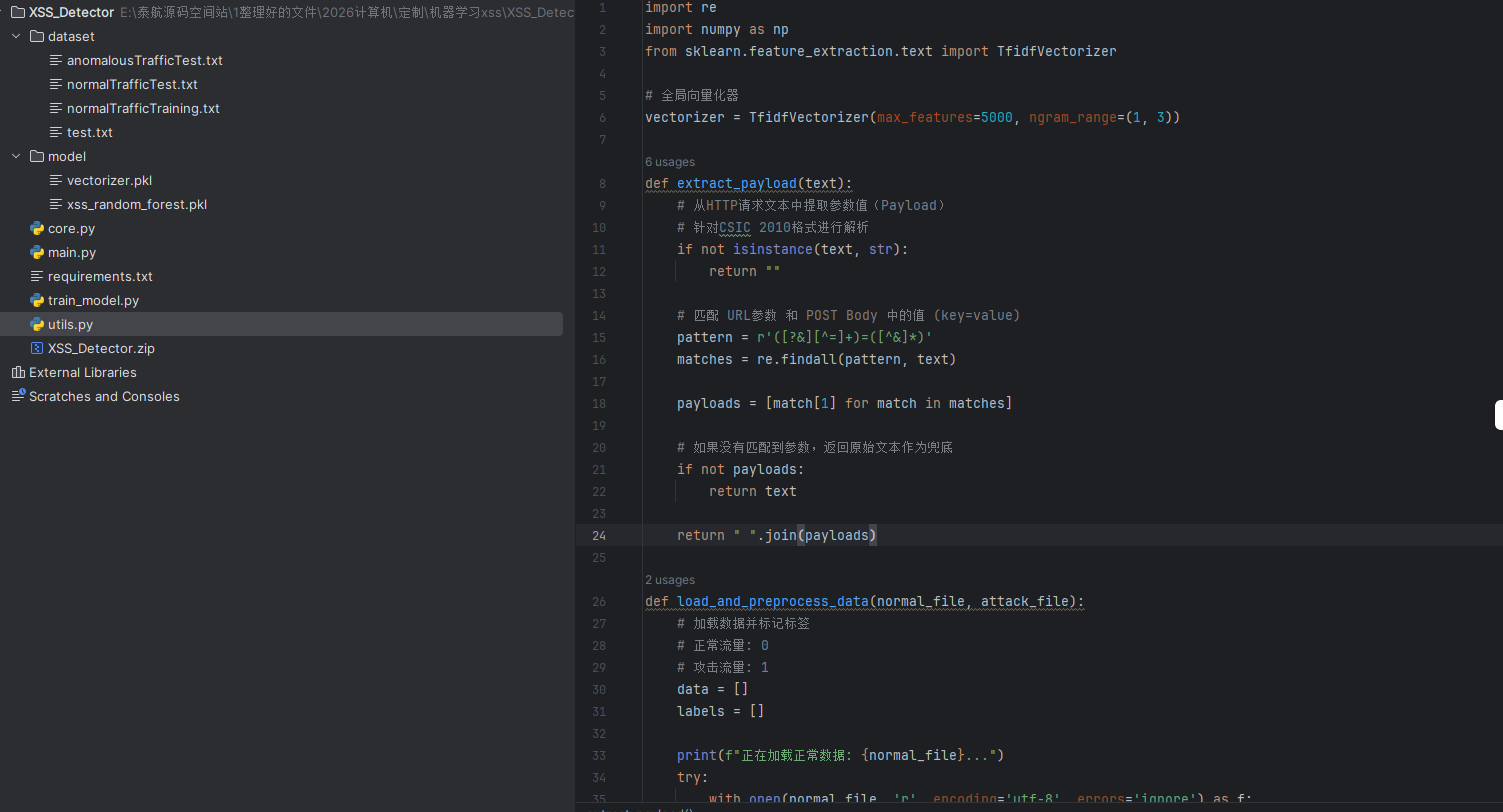
Task: Select anomalousTrafficTest.txt in the tree
Action: pyautogui.click(x=144, y=60)
